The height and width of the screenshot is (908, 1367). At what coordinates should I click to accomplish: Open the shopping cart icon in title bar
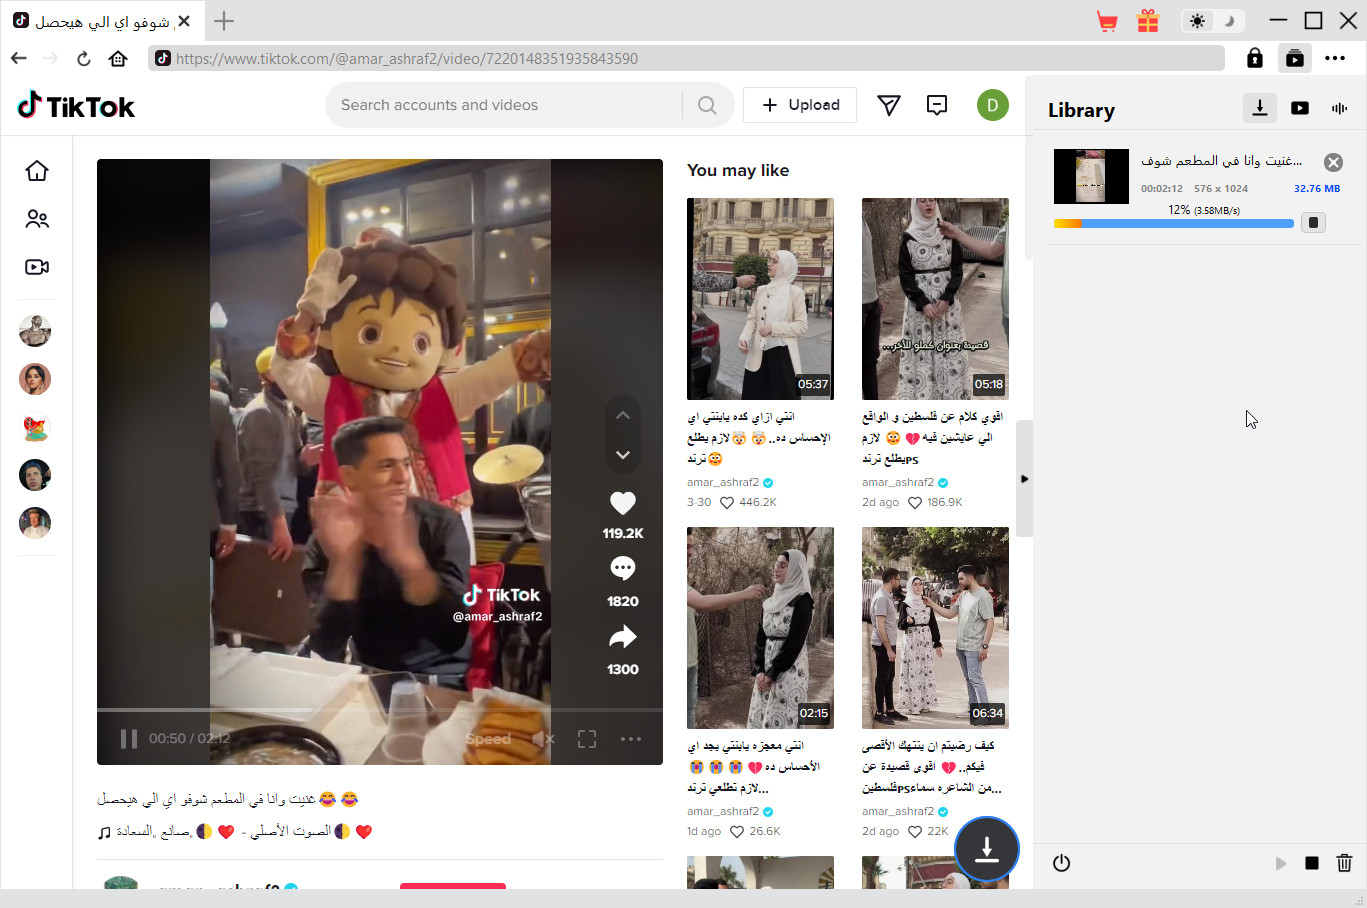tap(1107, 21)
